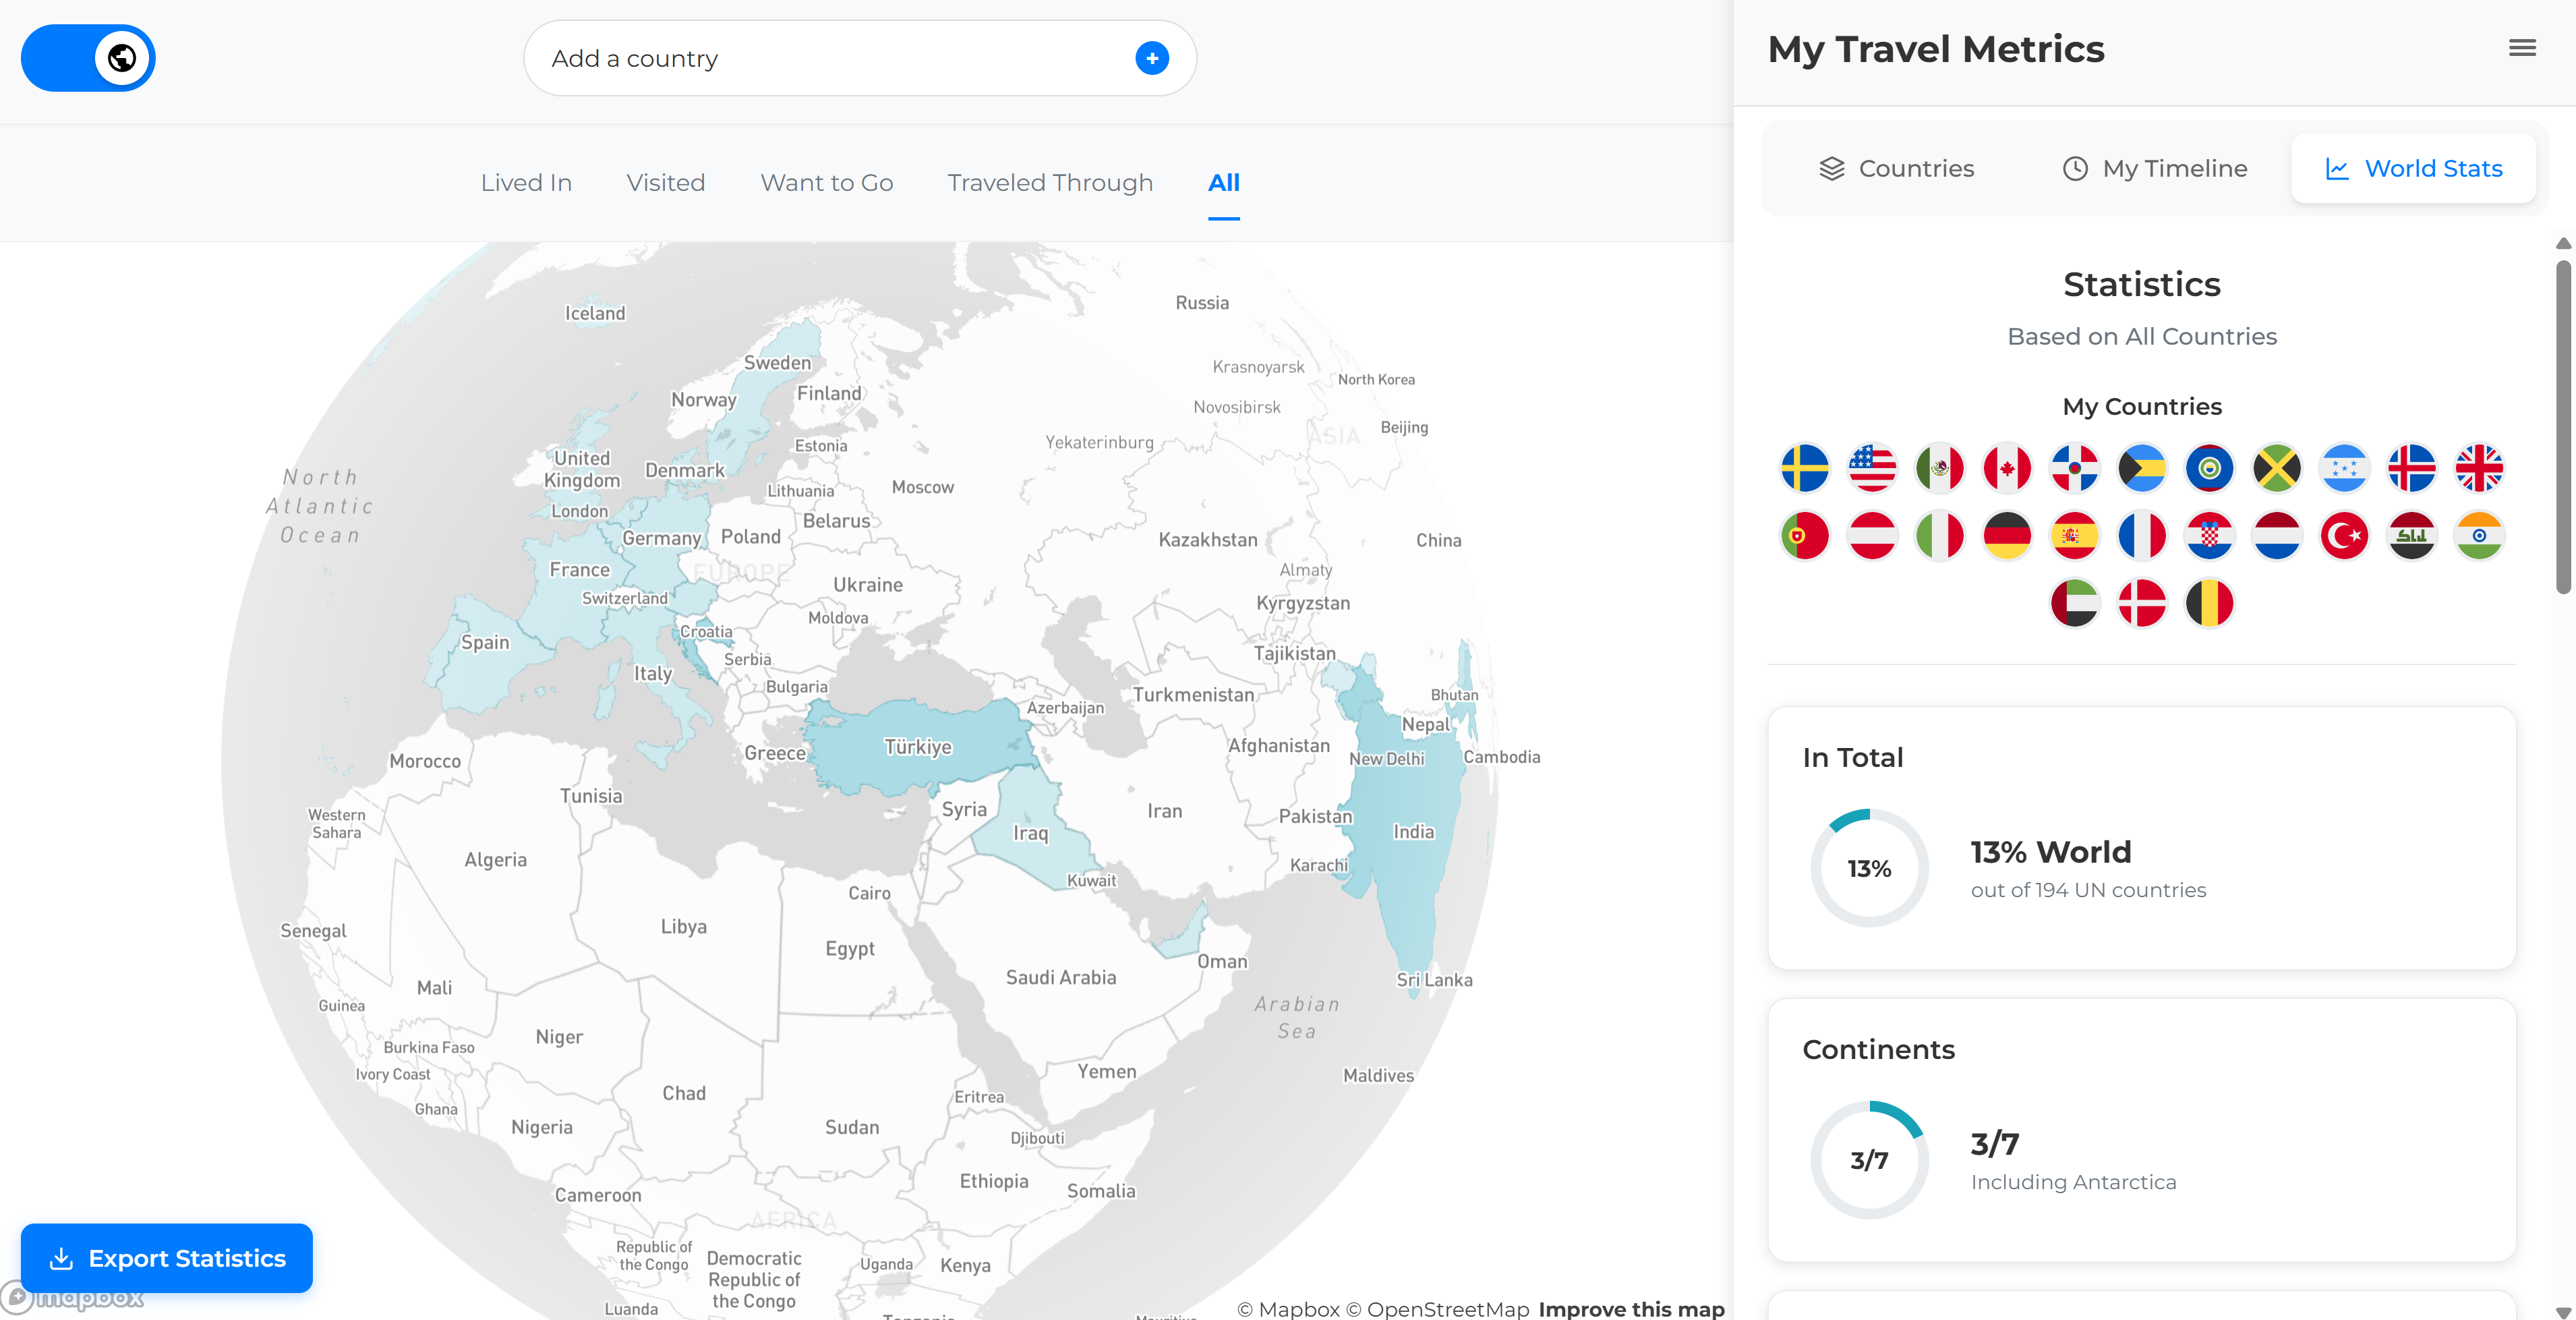Click the United Kingdom flag

coord(2480,468)
